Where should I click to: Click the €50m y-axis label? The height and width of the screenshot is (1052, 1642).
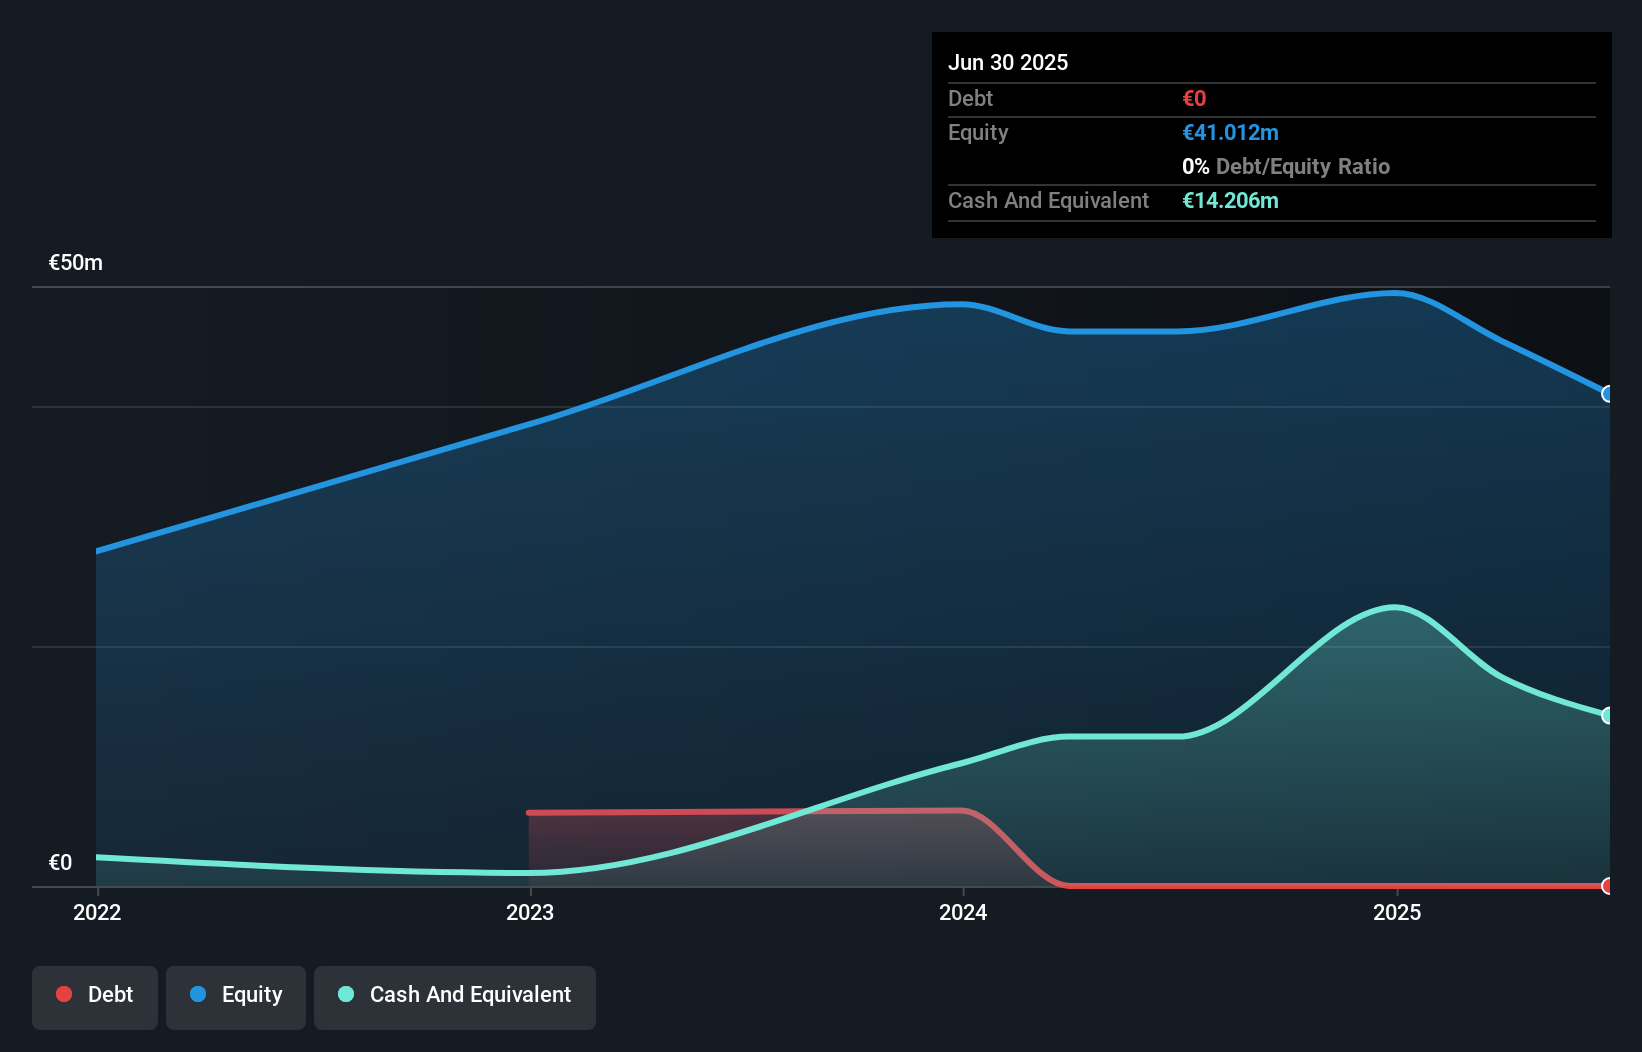click(76, 263)
